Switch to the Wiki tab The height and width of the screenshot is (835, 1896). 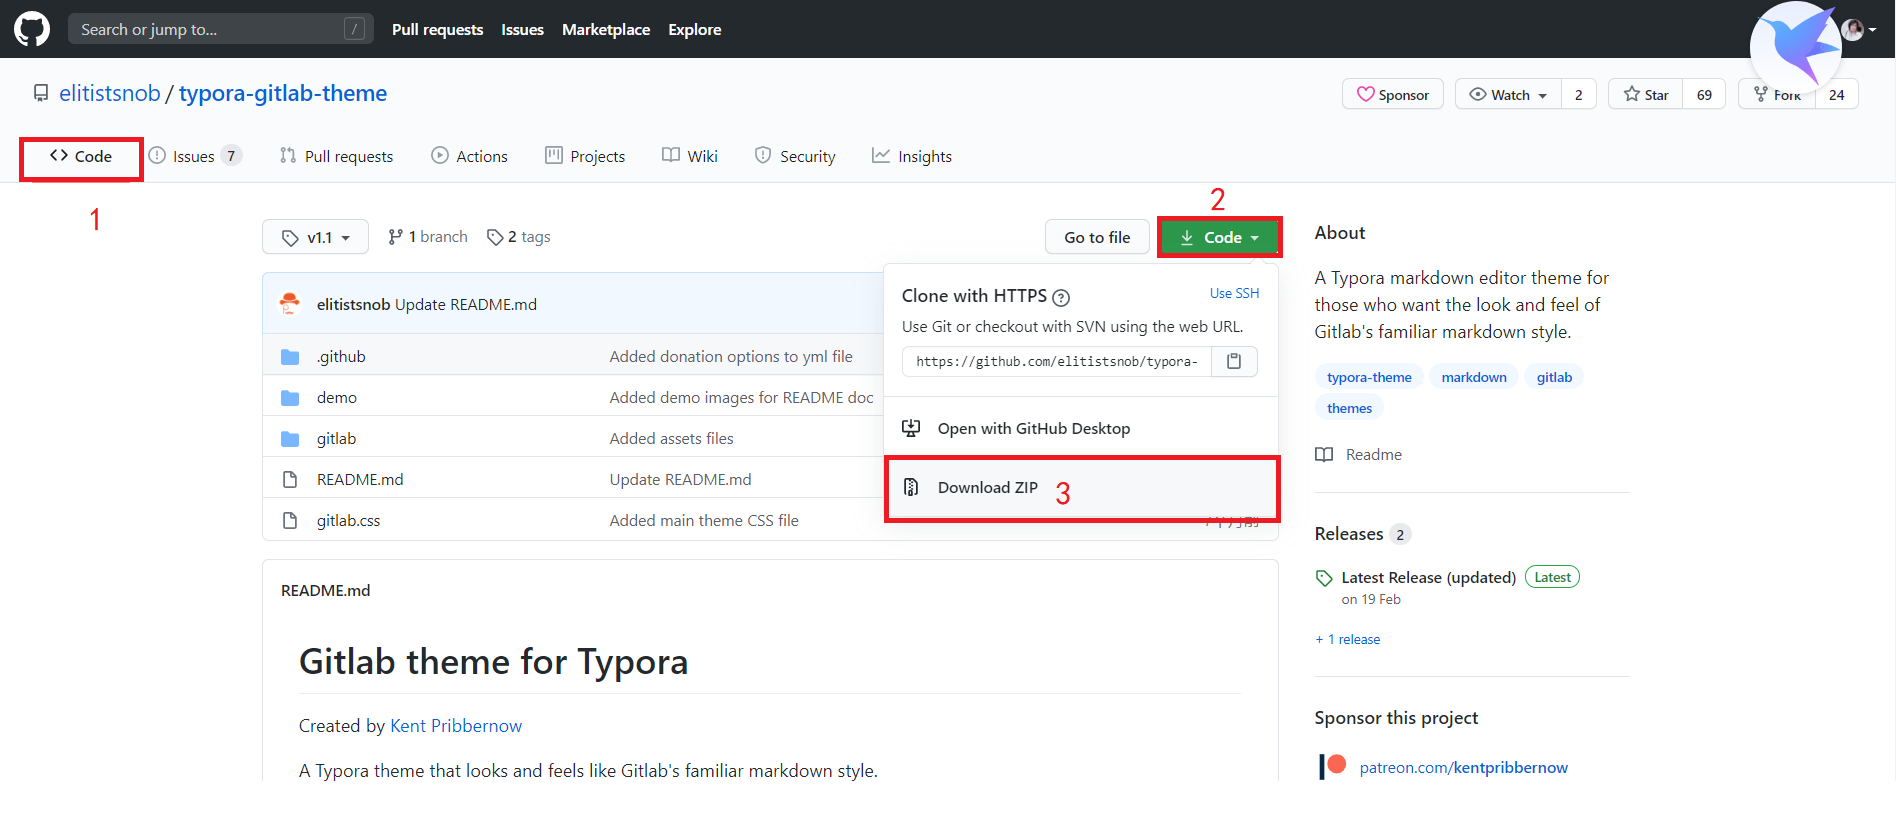[x=690, y=156]
